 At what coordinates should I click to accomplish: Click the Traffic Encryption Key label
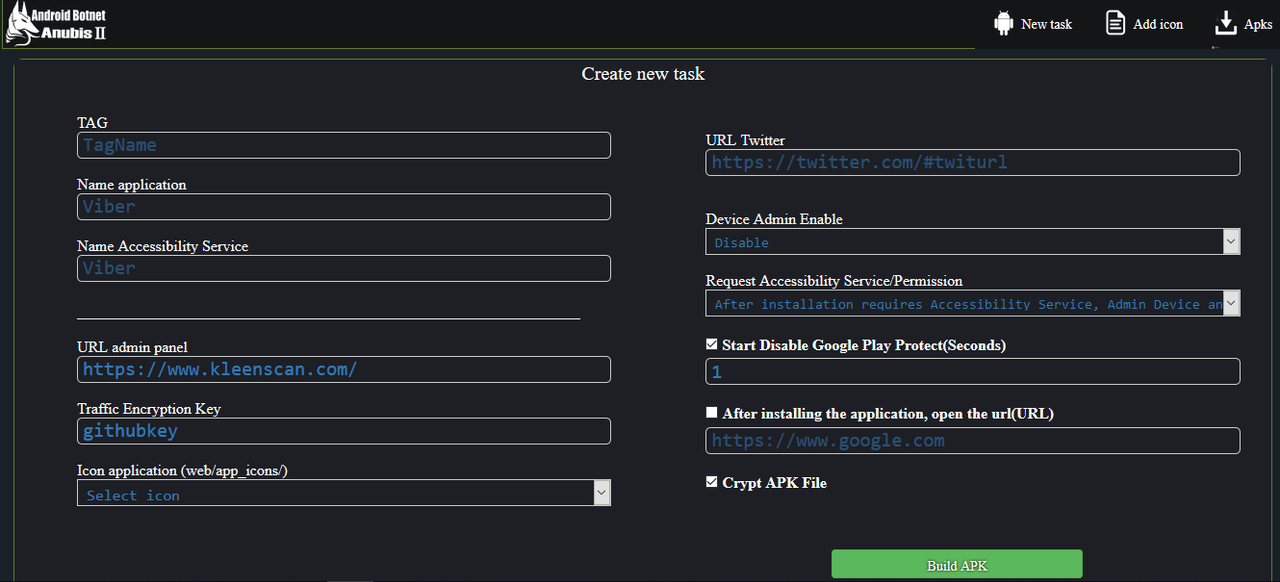pyautogui.click(x=149, y=409)
